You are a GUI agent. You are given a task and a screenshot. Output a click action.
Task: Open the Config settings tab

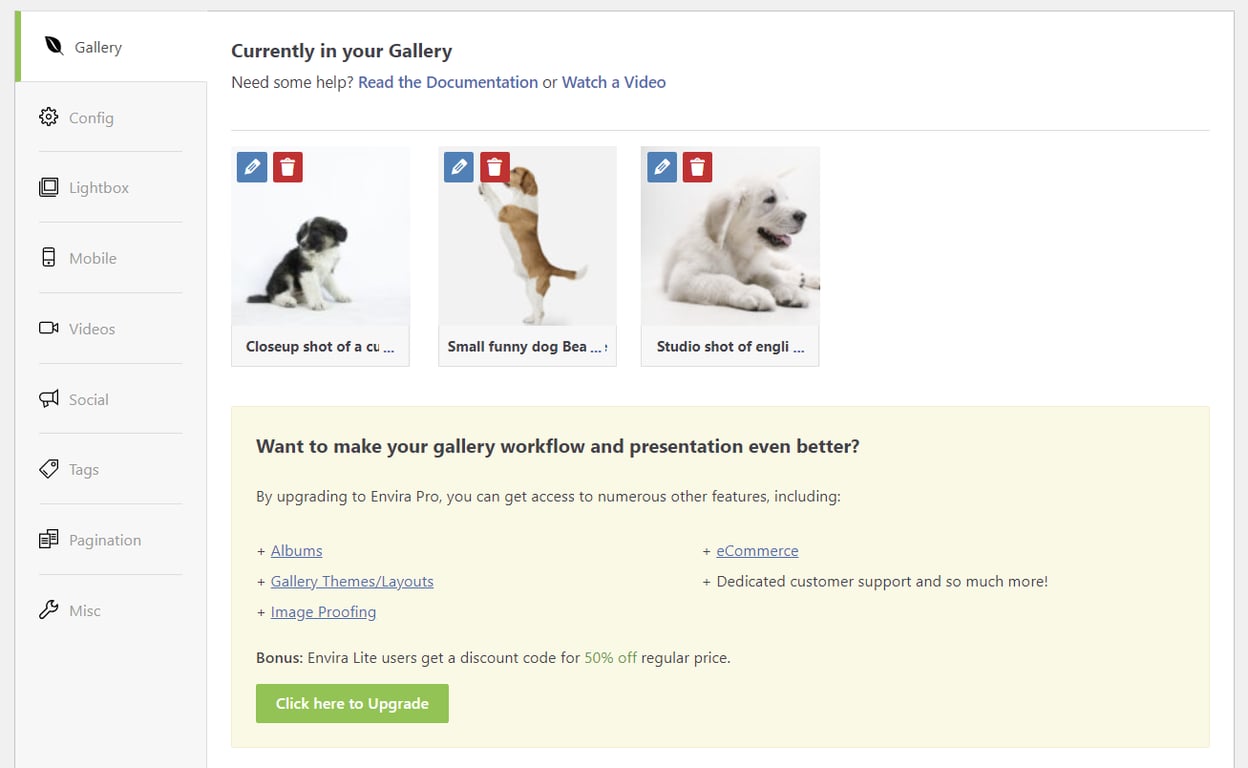click(48, 117)
